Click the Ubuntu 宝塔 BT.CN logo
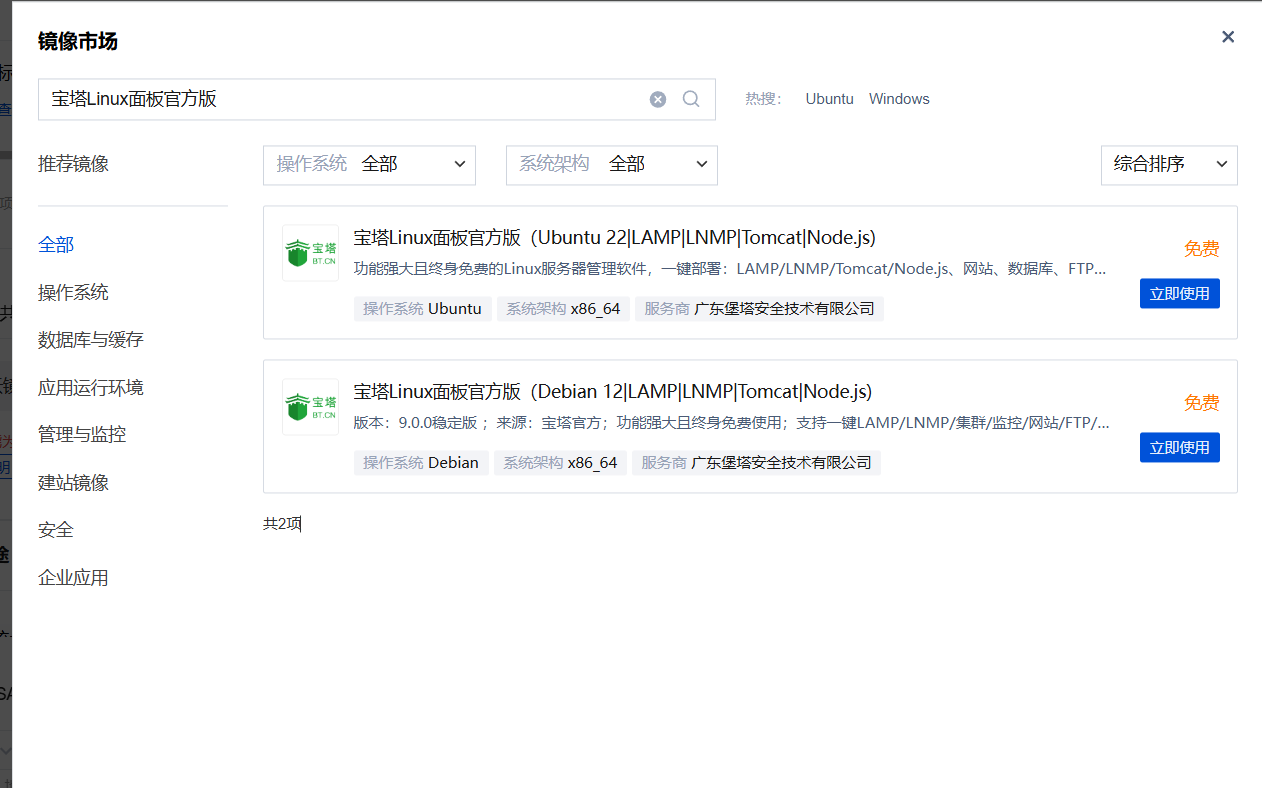 click(x=310, y=253)
